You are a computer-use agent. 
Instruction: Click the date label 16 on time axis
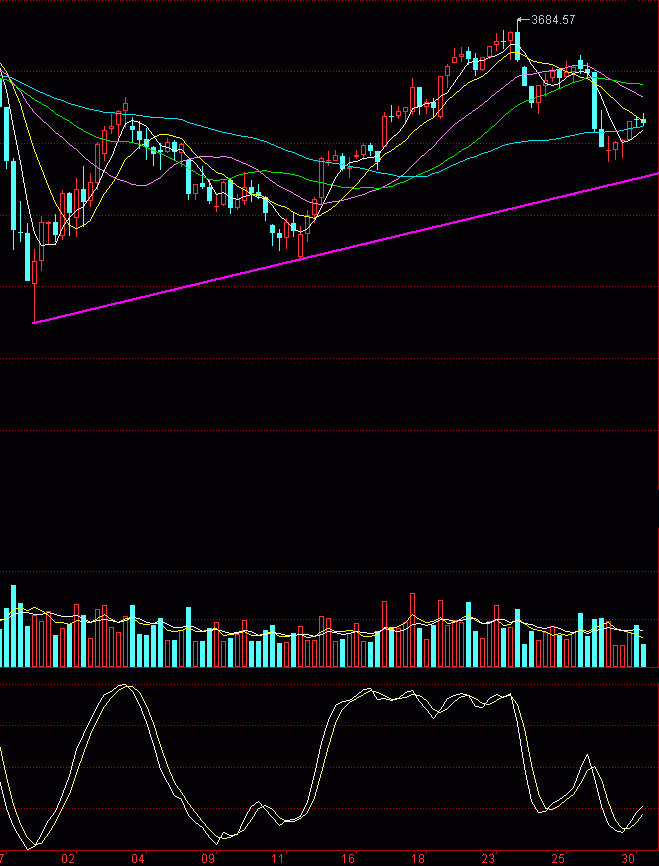click(x=348, y=859)
